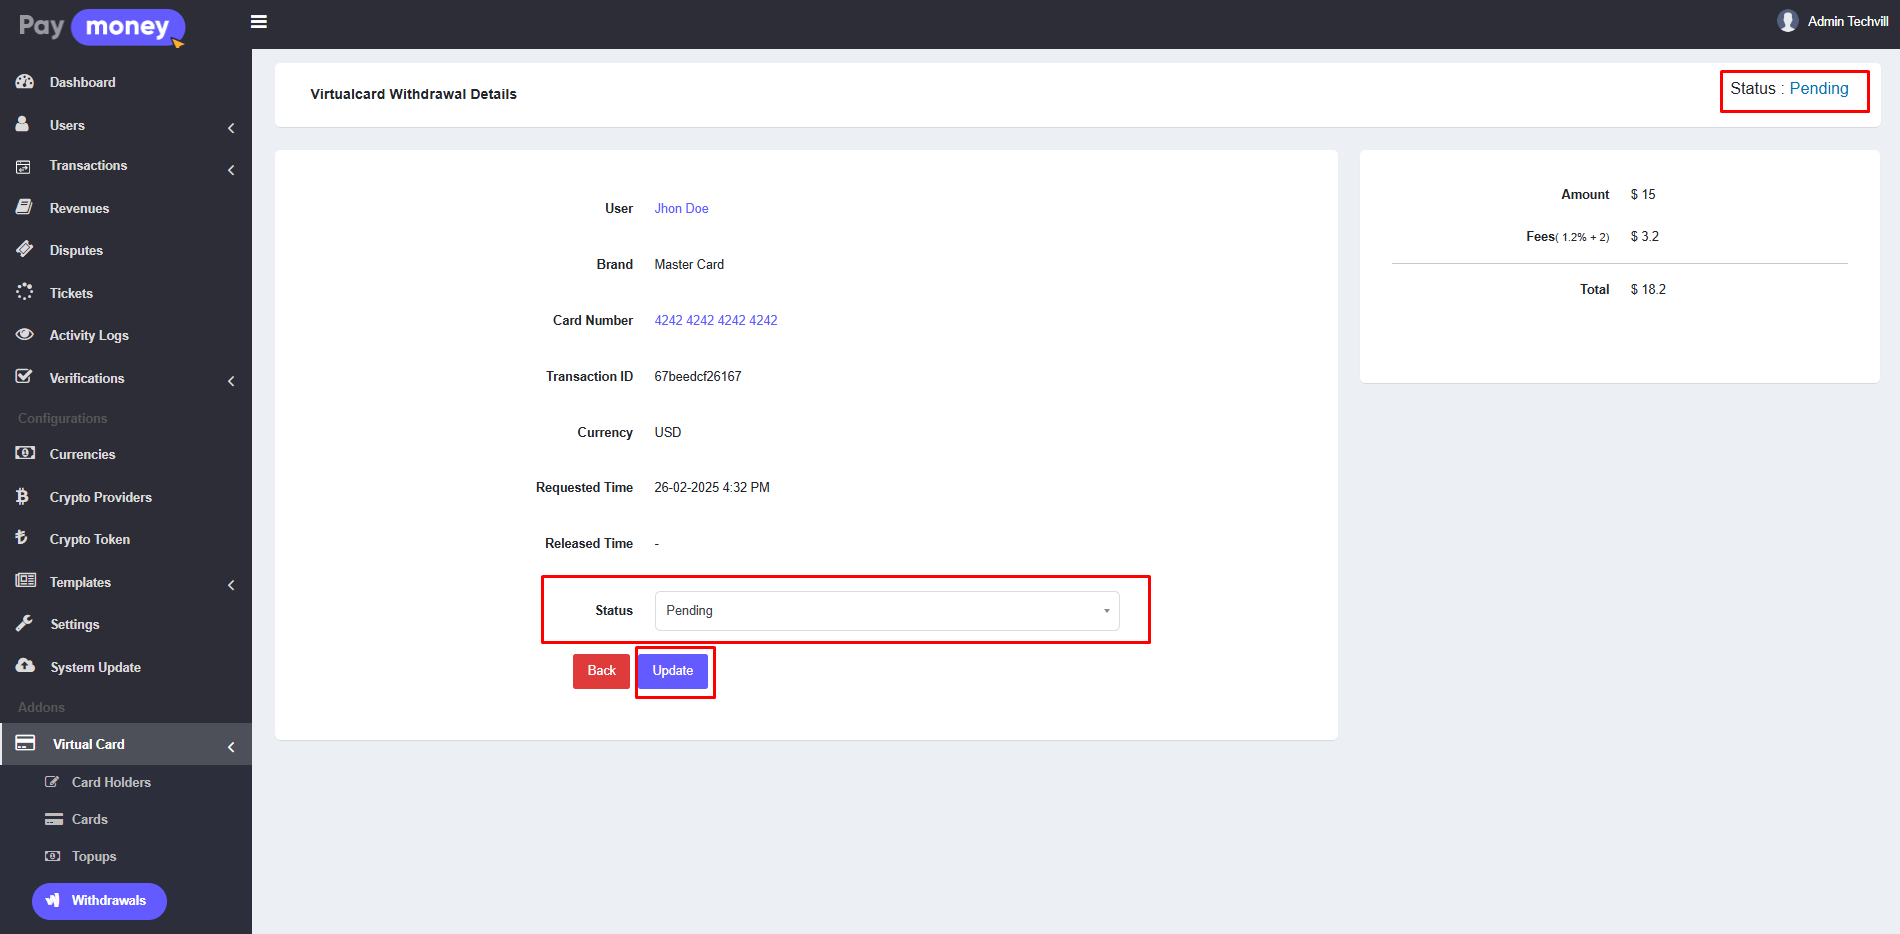The image size is (1900, 934).
Task: Click the Activity Logs eye icon
Action: click(x=25, y=335)
